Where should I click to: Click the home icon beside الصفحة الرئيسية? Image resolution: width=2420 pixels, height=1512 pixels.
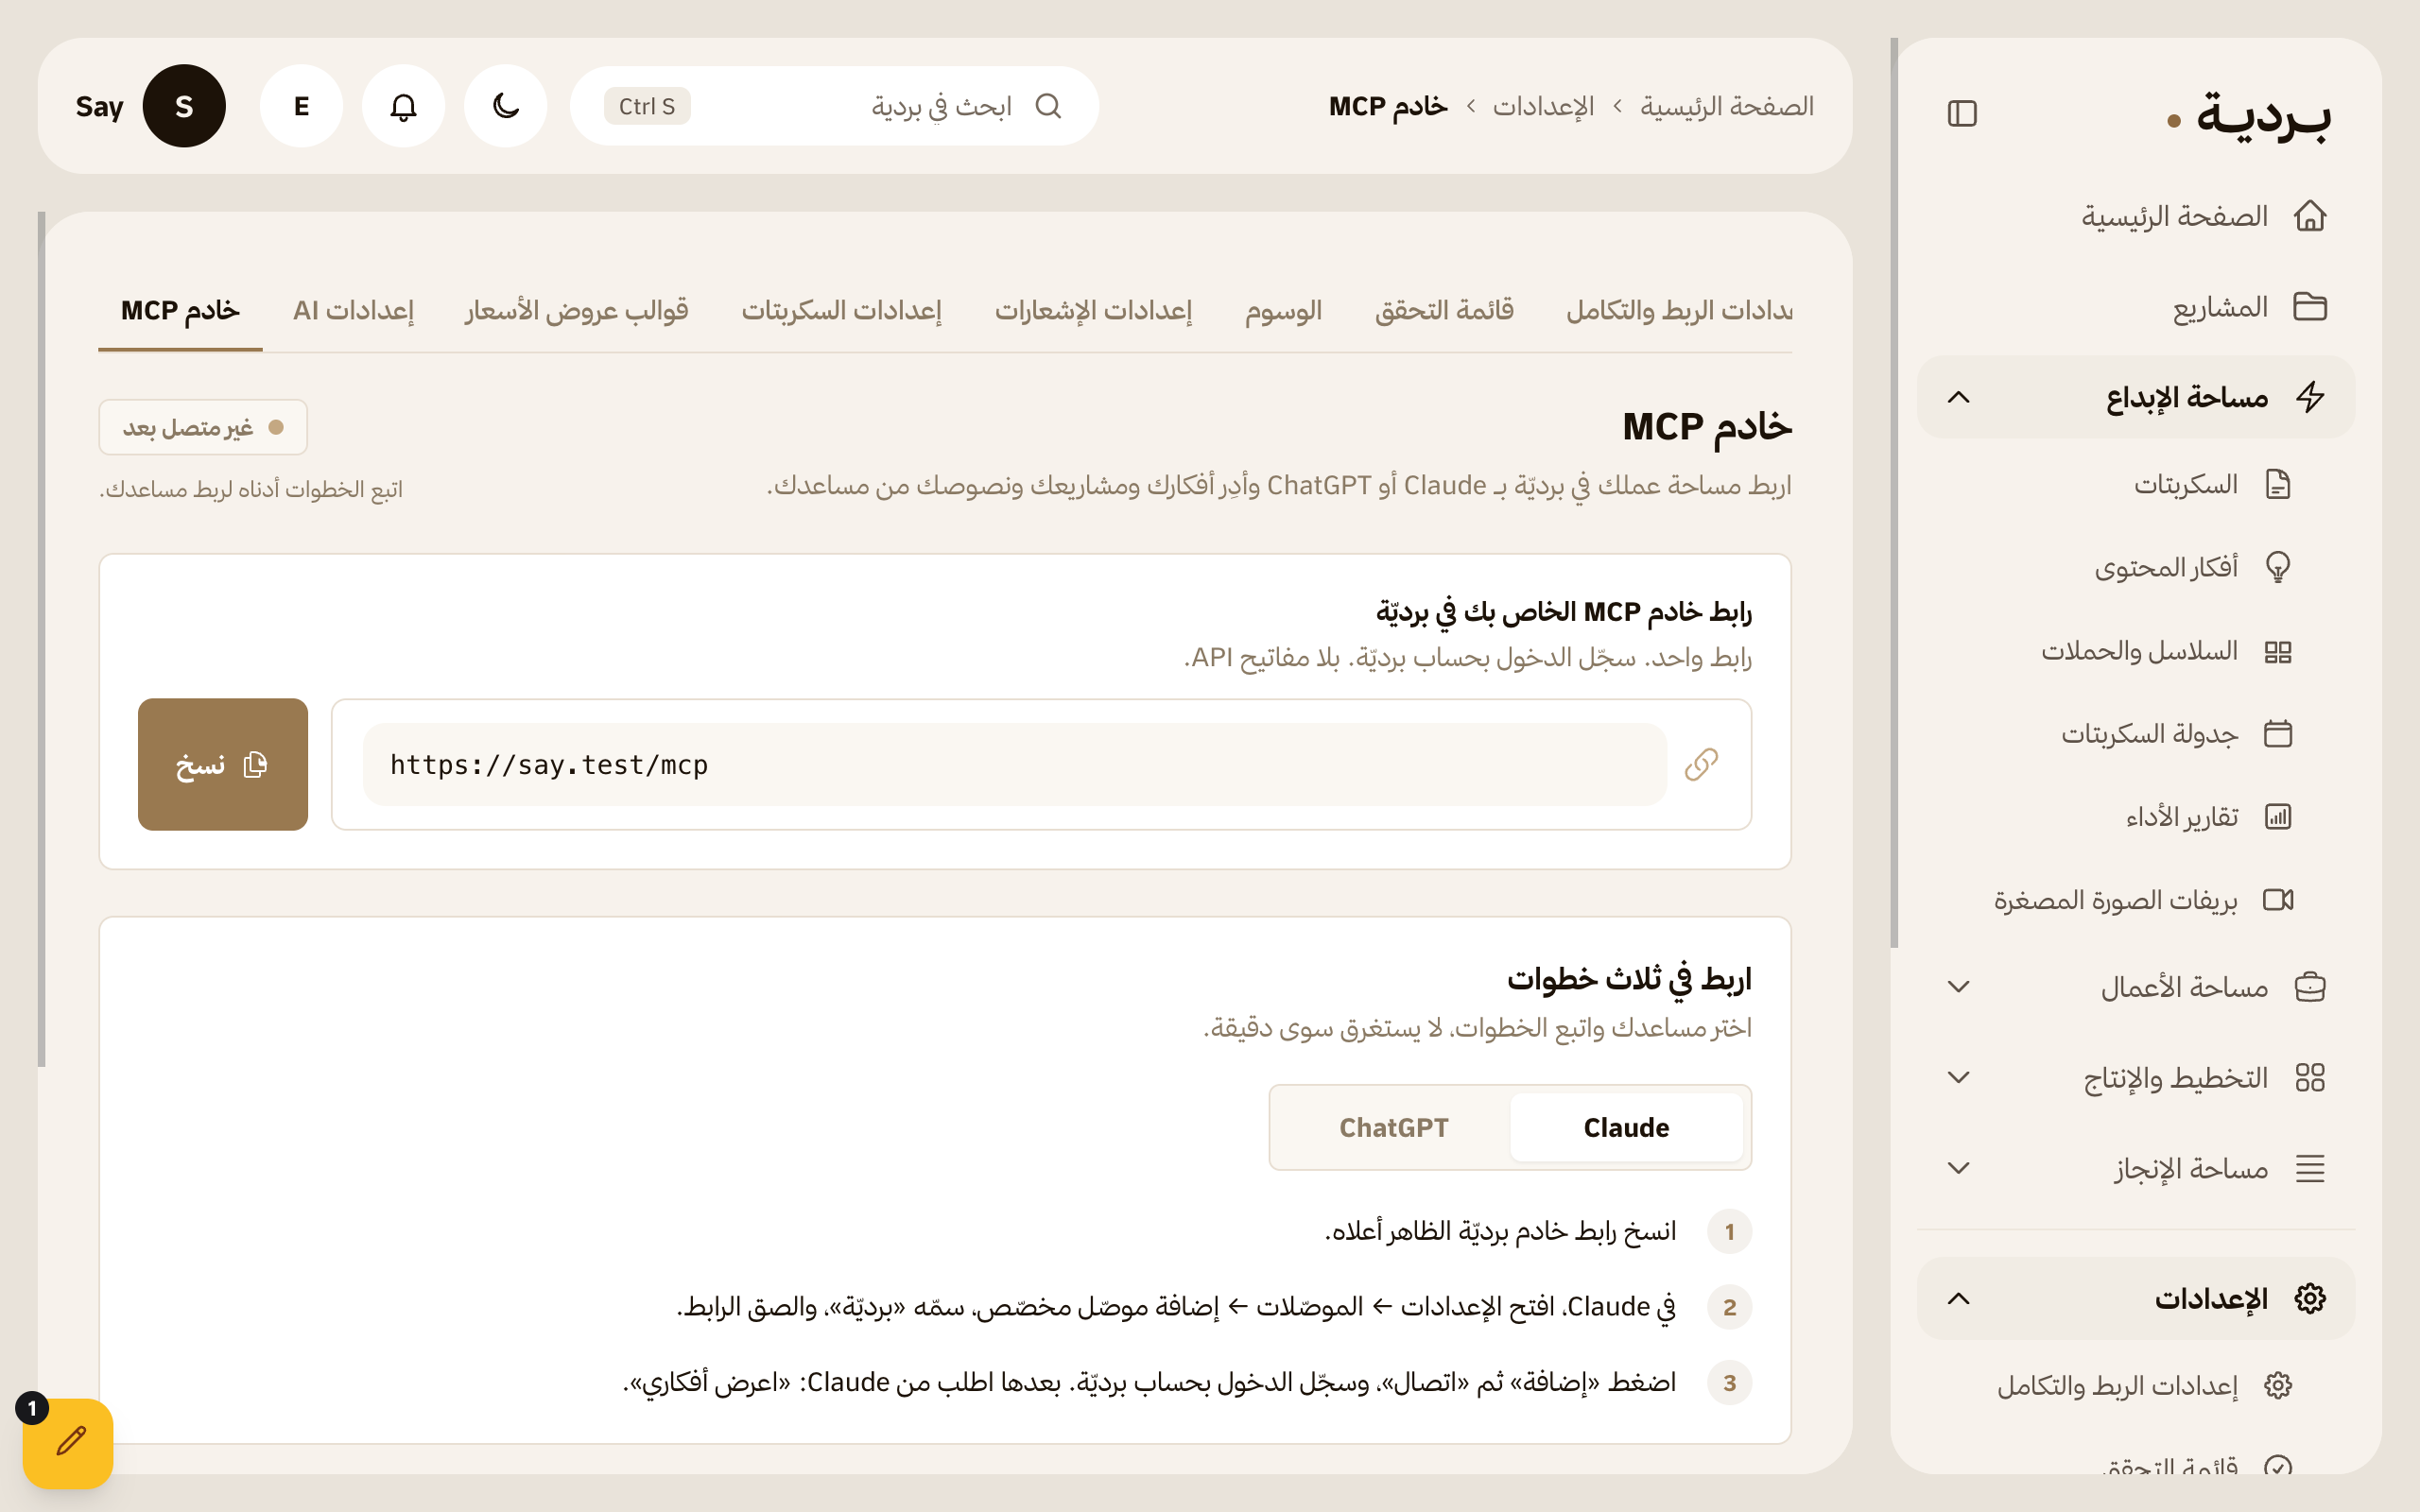click(x=2310, y=216)
